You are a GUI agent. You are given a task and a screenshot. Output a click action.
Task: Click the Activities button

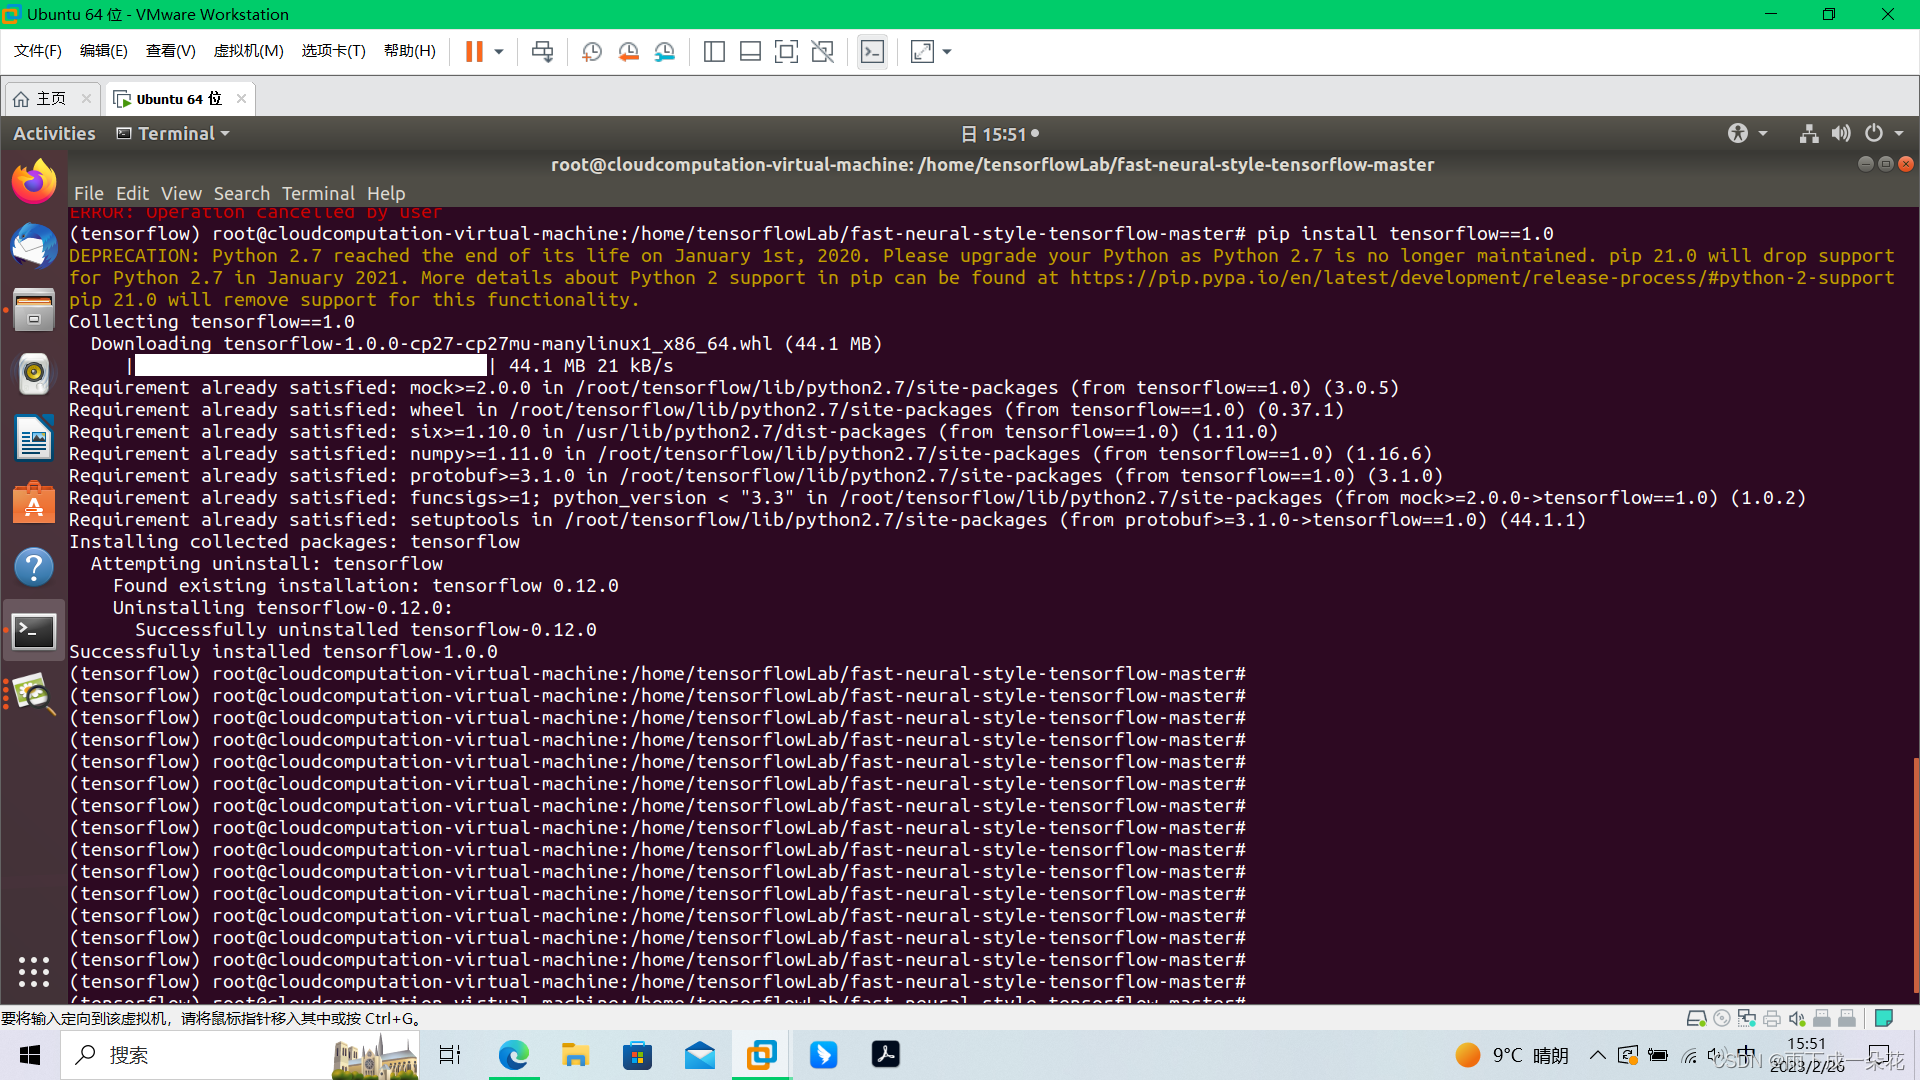[x=54, y=133]
